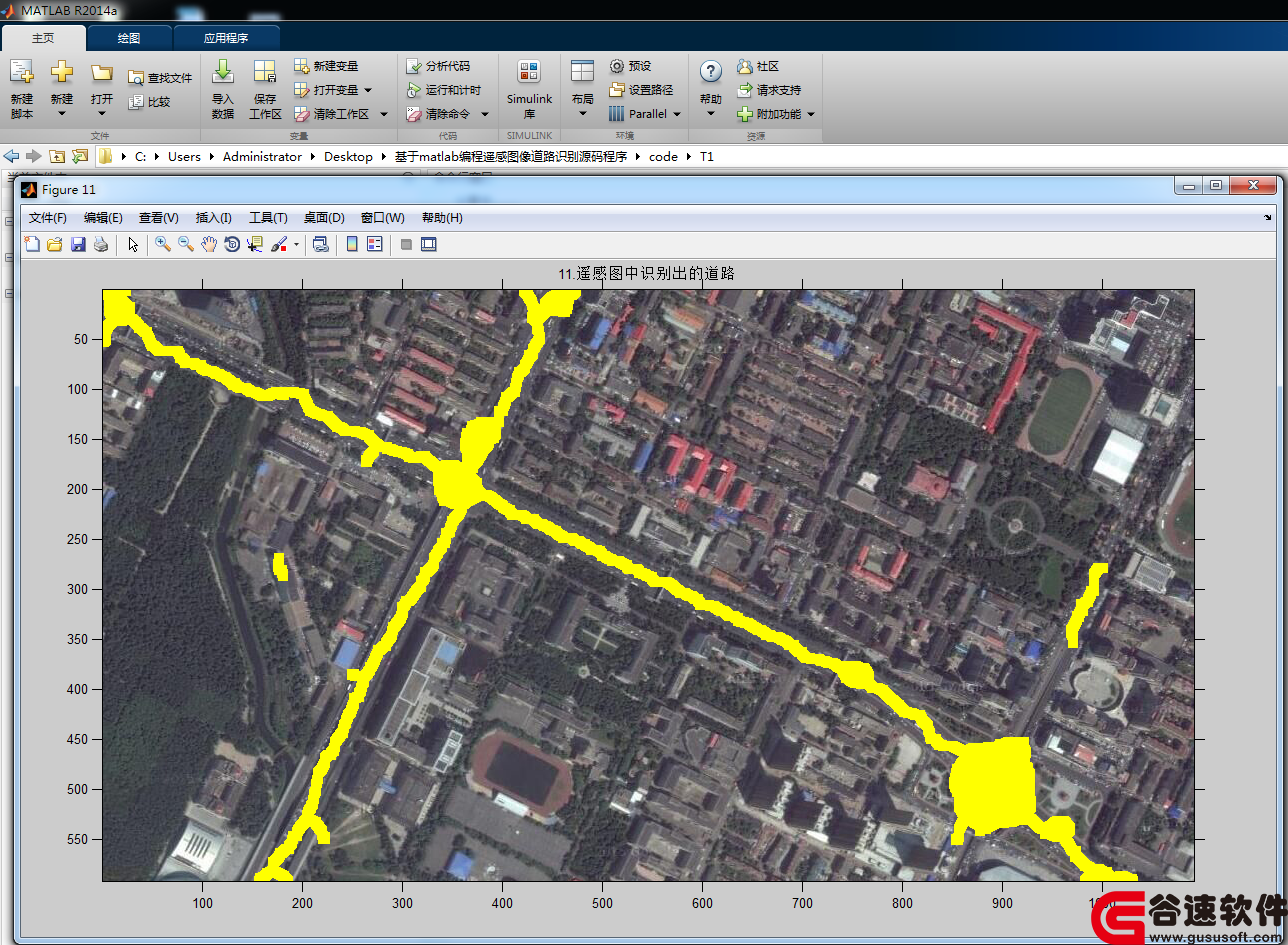Select the Pan hand tool
This screenshot has height=945, width=1288.
[209, 244]
